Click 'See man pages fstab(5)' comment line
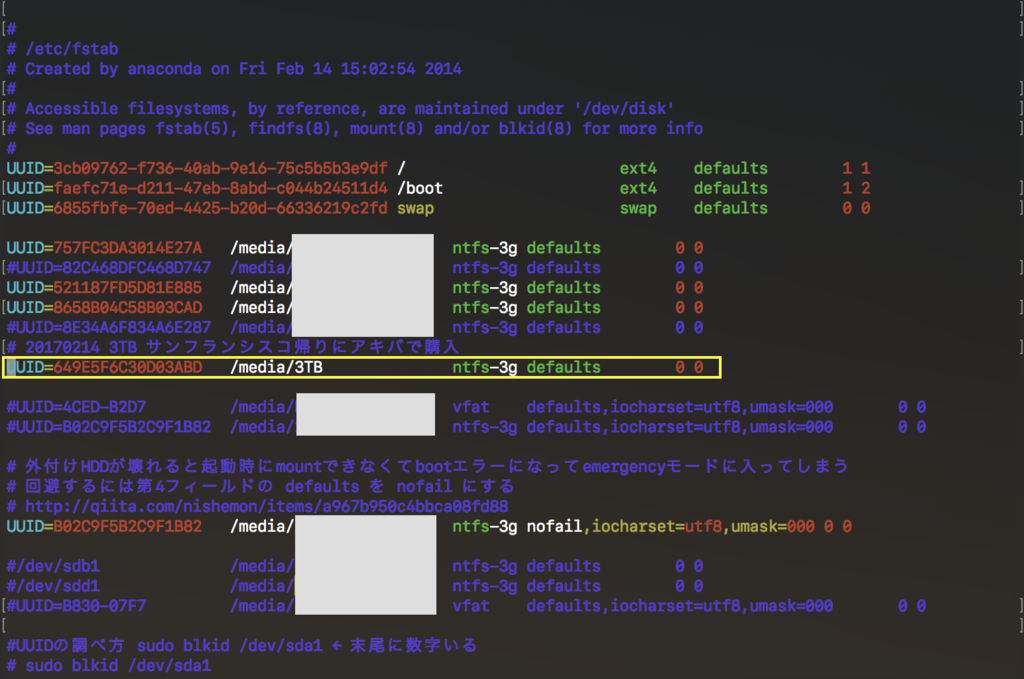This screenshot has width=1024, height=679. pyautogui.click(x=355, y=129)
